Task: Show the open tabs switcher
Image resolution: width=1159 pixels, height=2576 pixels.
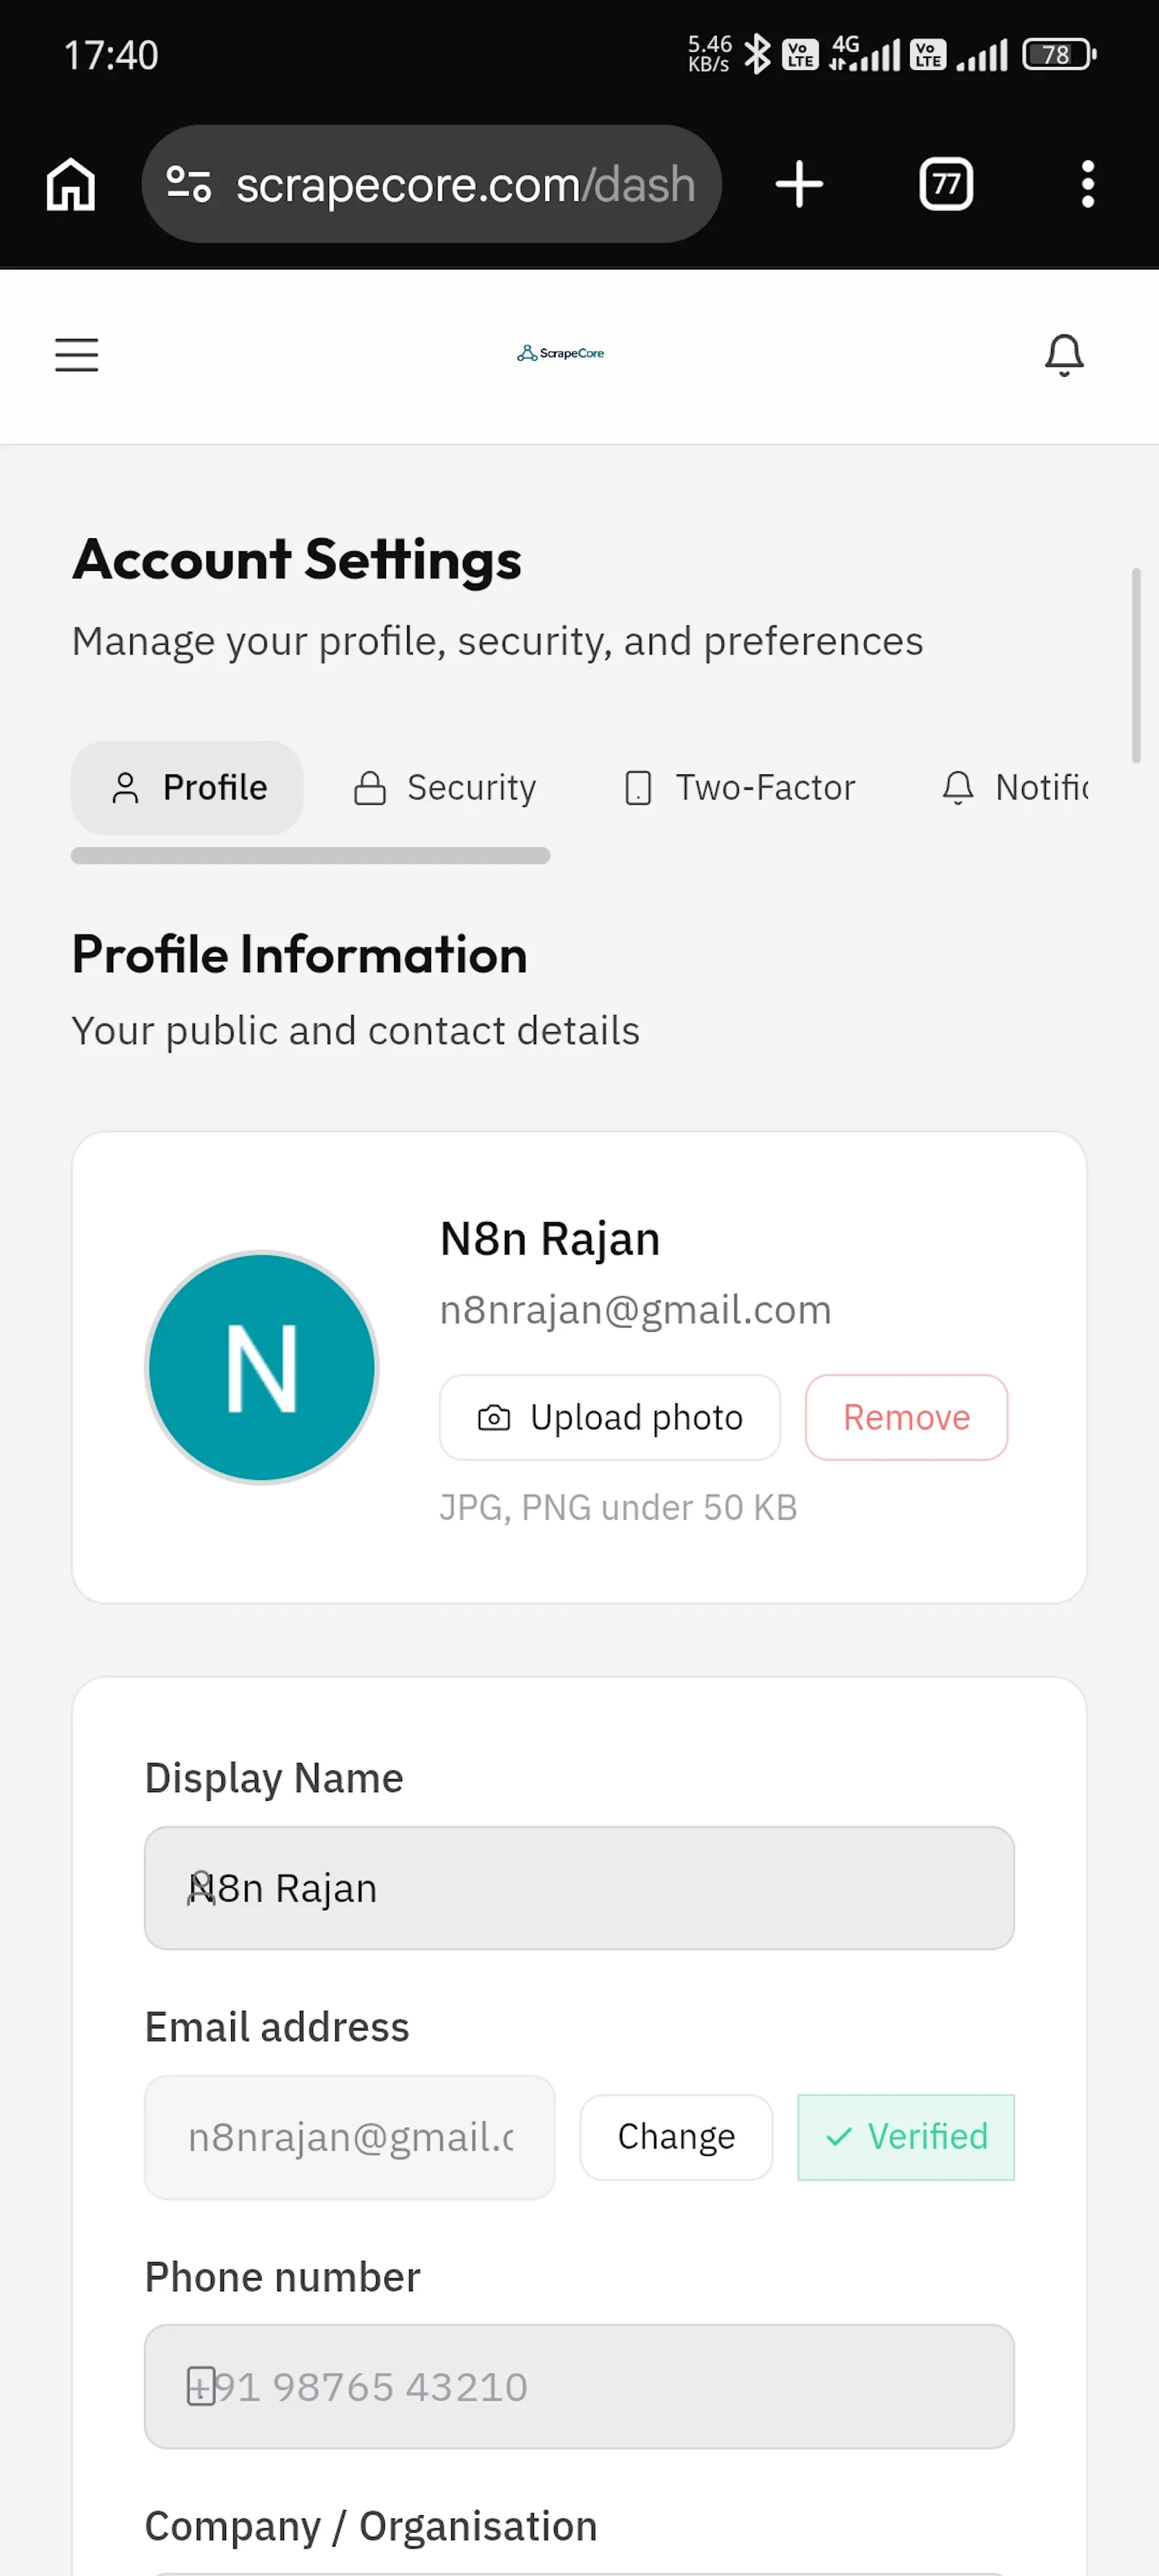Action: [x=945, y=184]
